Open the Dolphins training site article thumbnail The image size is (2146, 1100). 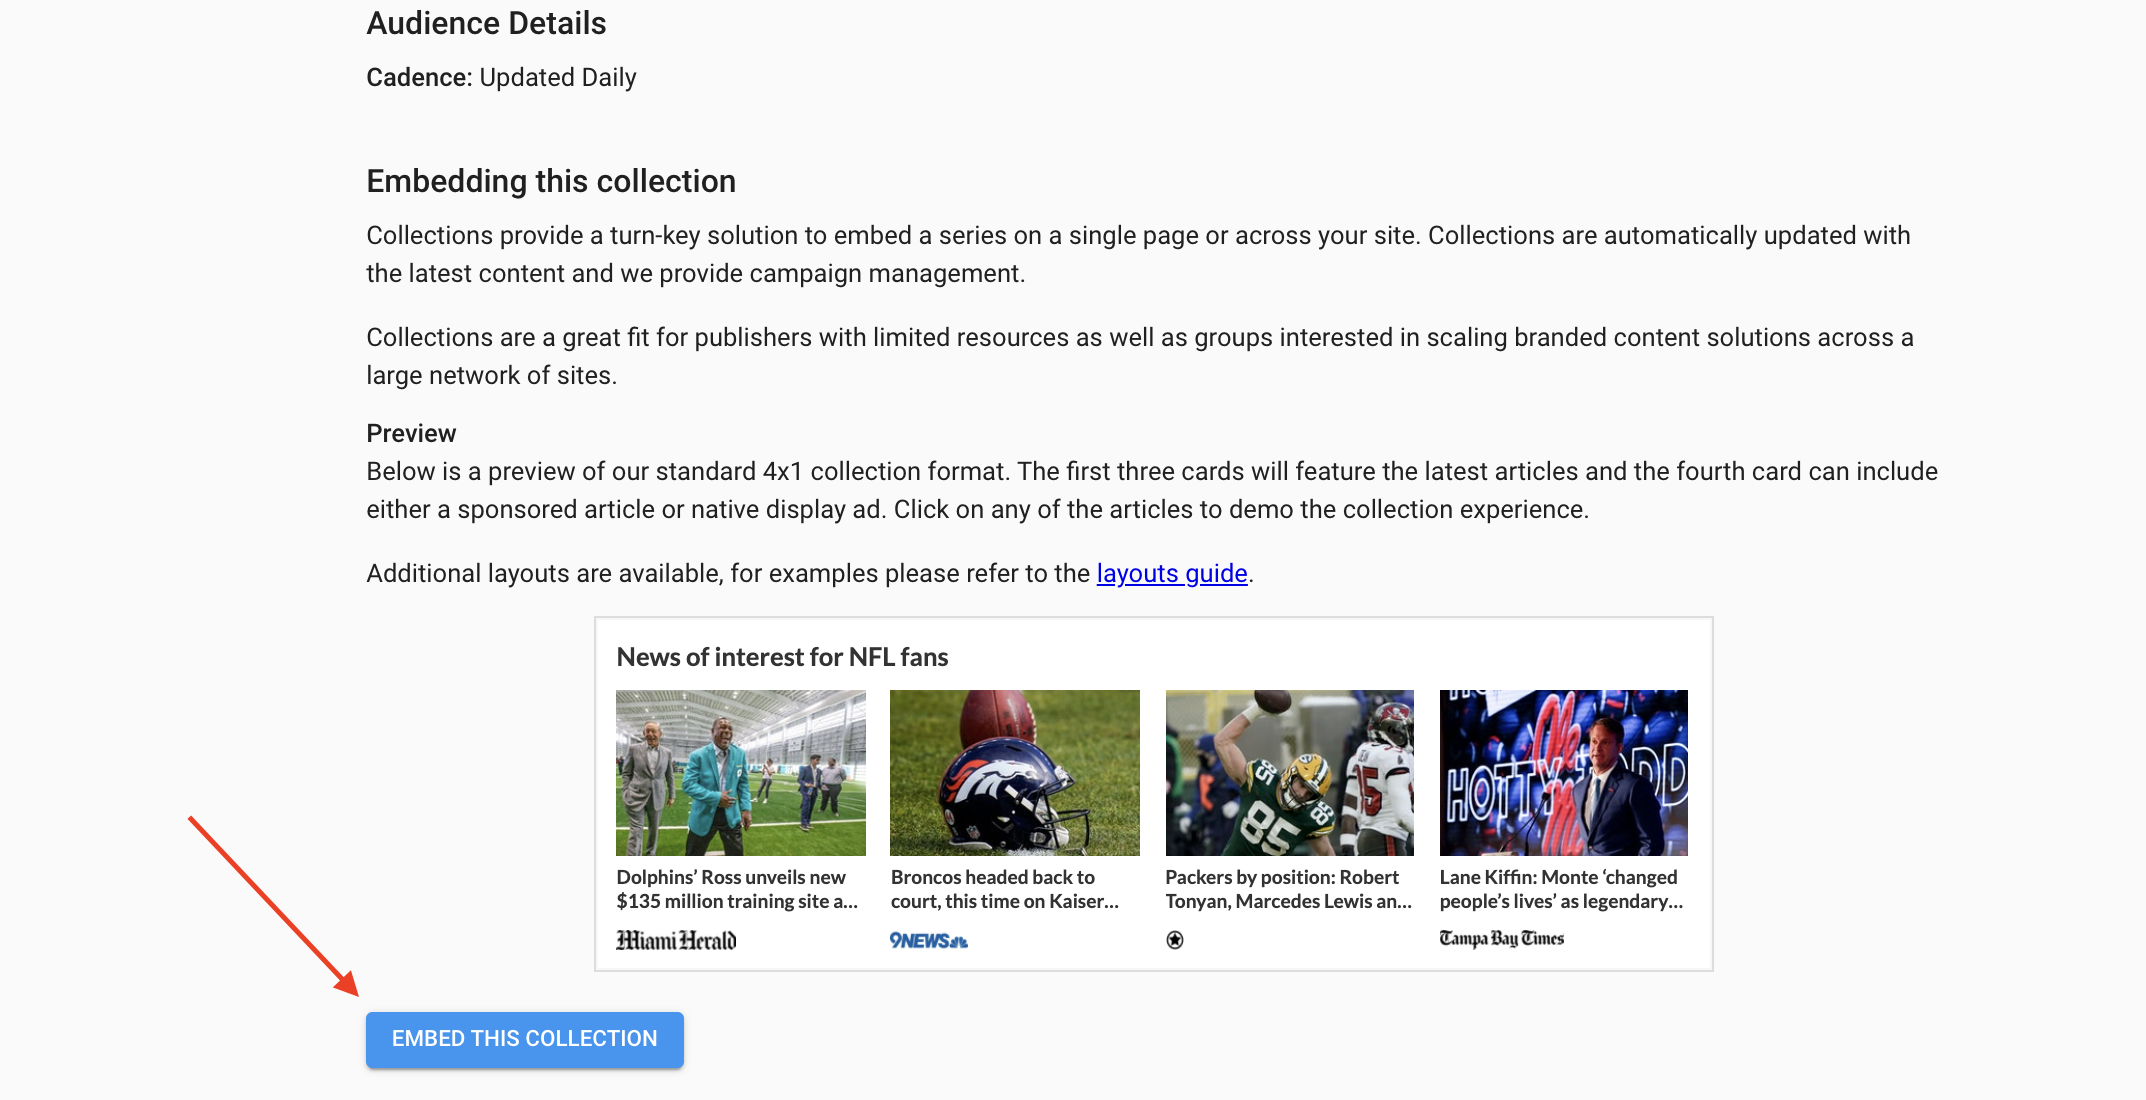click(x=741, y=773)
